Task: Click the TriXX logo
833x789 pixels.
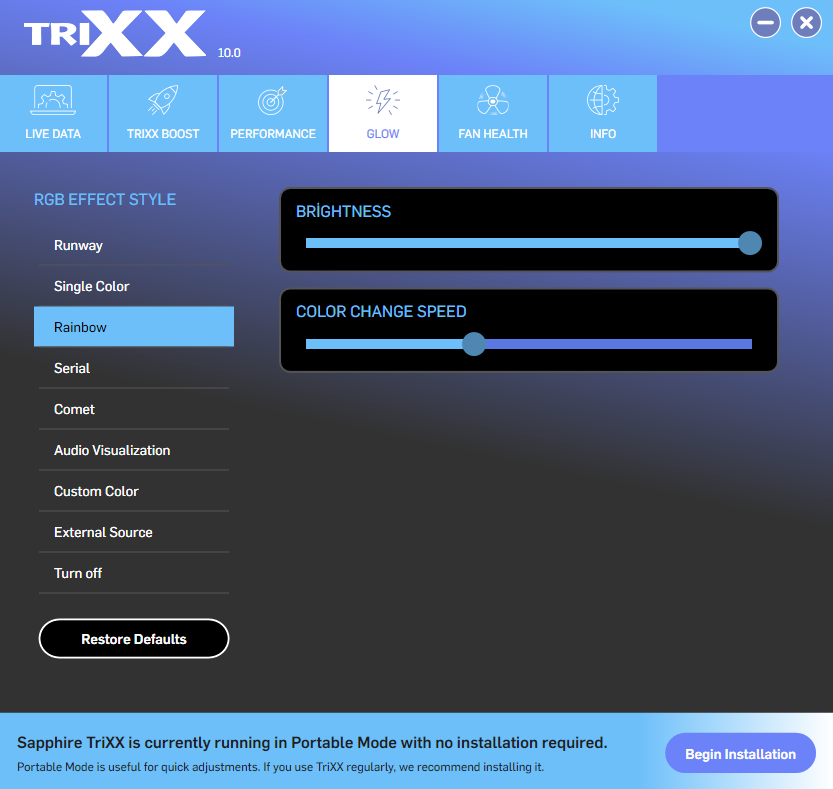Action: point(115,33)
